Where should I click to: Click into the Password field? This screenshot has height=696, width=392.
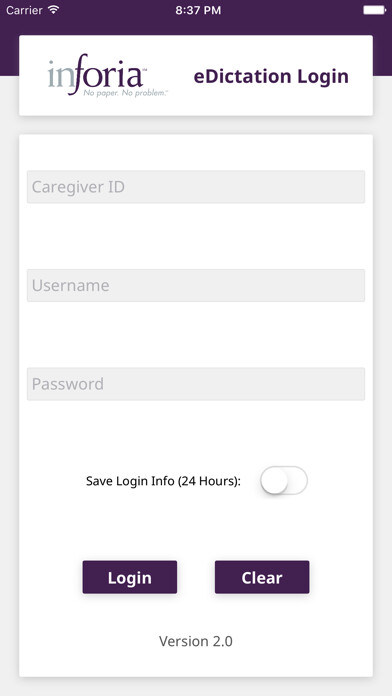pos(196,384)
